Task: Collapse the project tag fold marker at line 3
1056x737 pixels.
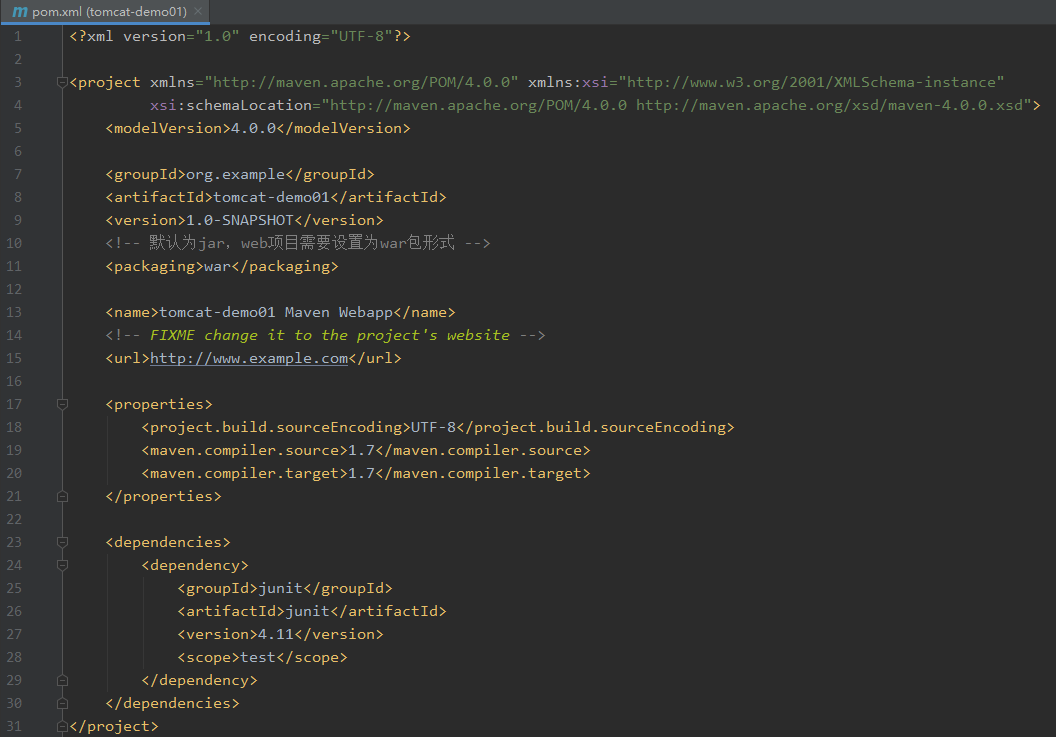Action: coord(62,82)
